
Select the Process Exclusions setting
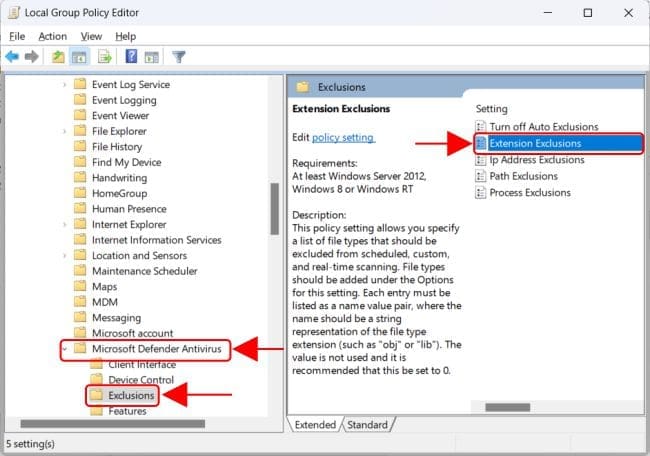click(x=529, y=192)
